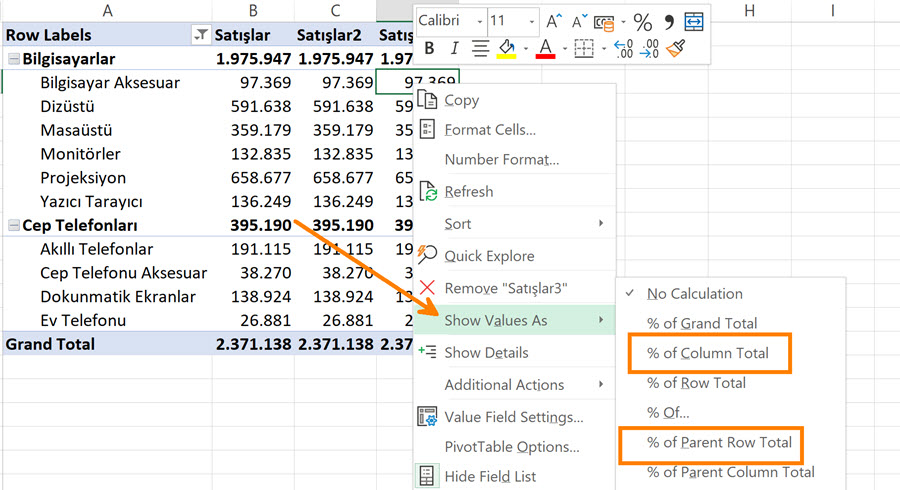This screenshot has height=490, width=900.
Task: Open the fill color dropdown arrow
Action: pos(526,49)
